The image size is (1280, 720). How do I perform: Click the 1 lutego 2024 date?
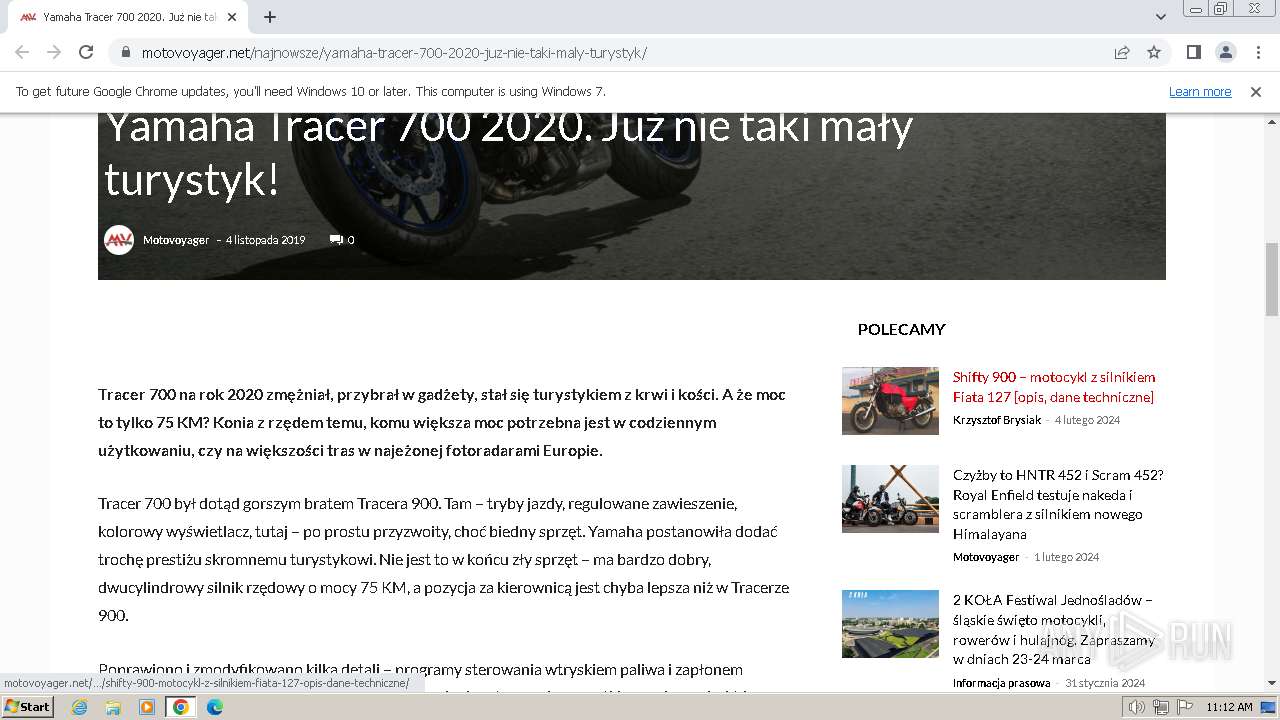coord(1066,557)
